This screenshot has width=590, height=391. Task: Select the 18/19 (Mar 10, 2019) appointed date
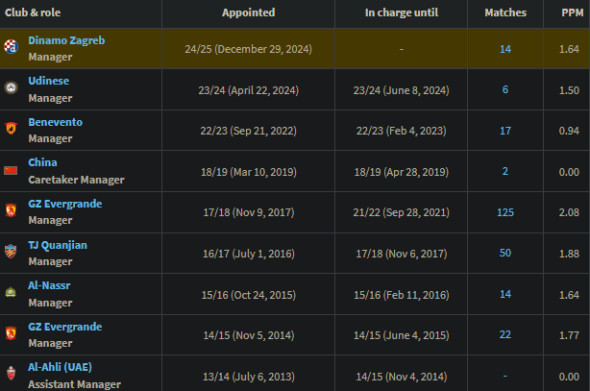pyautogui.click(x=248, y=172)
